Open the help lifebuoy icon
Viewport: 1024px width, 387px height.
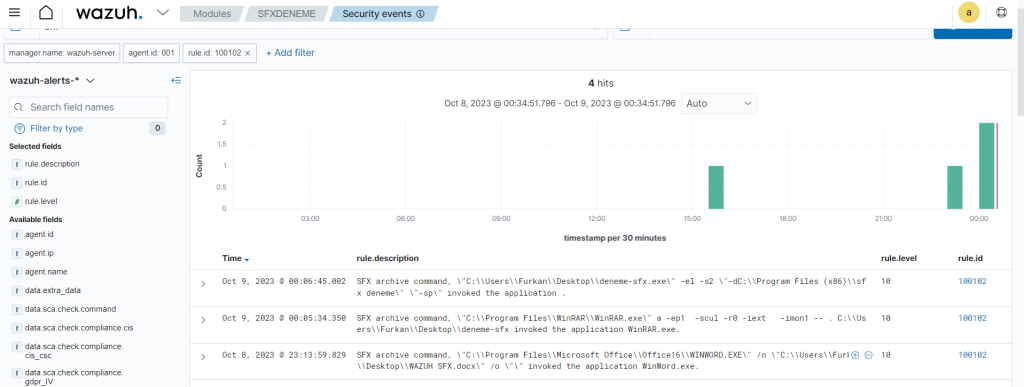(x=1001, y=12)
